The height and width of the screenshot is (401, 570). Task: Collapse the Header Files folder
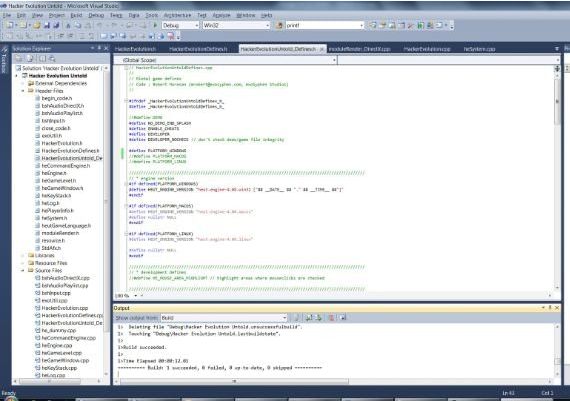click(23, 91)
